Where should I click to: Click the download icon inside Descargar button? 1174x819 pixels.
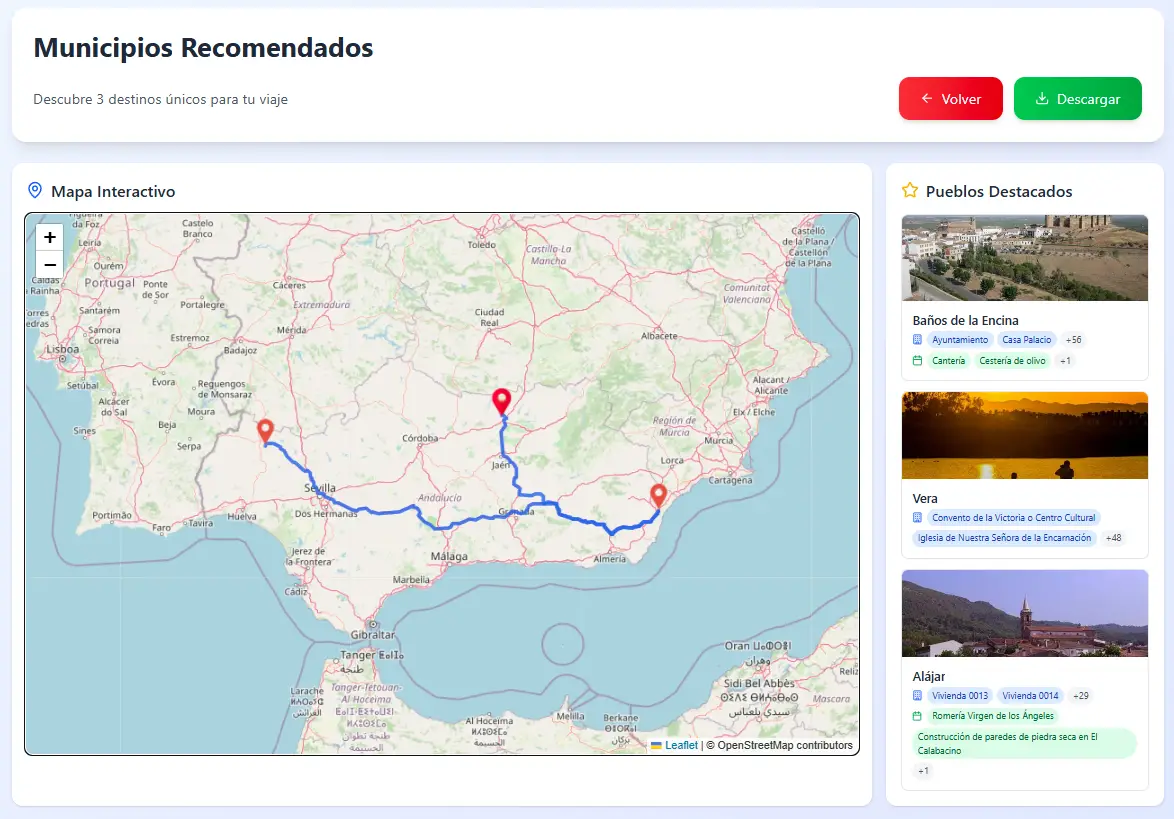pyautogui.click(x=1041, y=99)
